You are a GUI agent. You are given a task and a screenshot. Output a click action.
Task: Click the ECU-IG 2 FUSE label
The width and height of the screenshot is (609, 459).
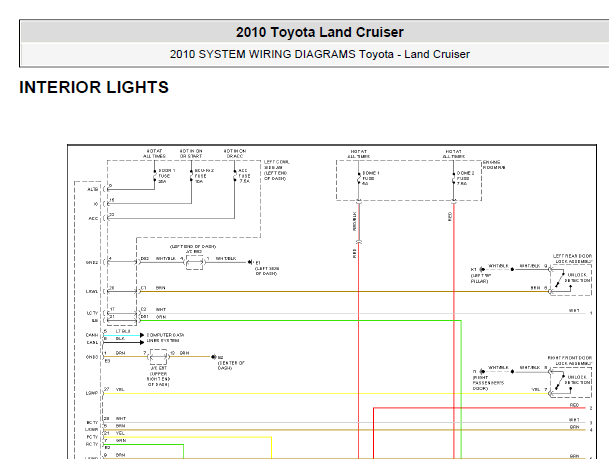pos(204,176)
